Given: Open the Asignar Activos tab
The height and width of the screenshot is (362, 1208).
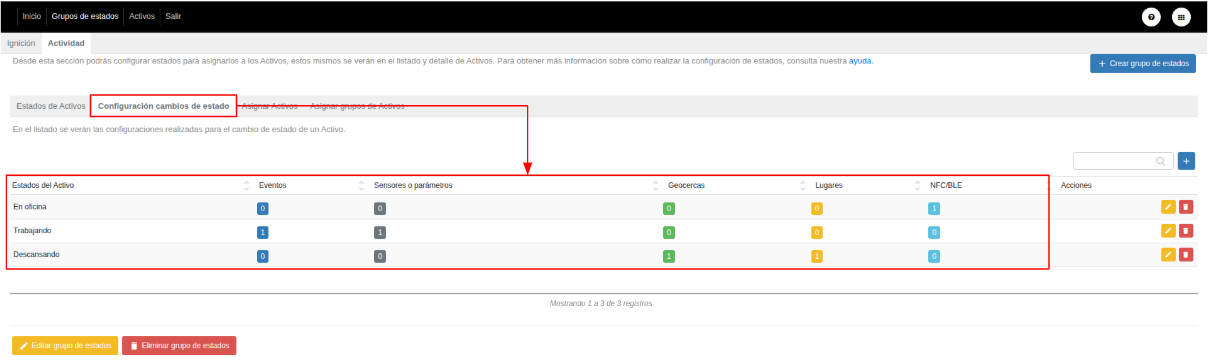Looking at the screenshot, I should 270,105.
